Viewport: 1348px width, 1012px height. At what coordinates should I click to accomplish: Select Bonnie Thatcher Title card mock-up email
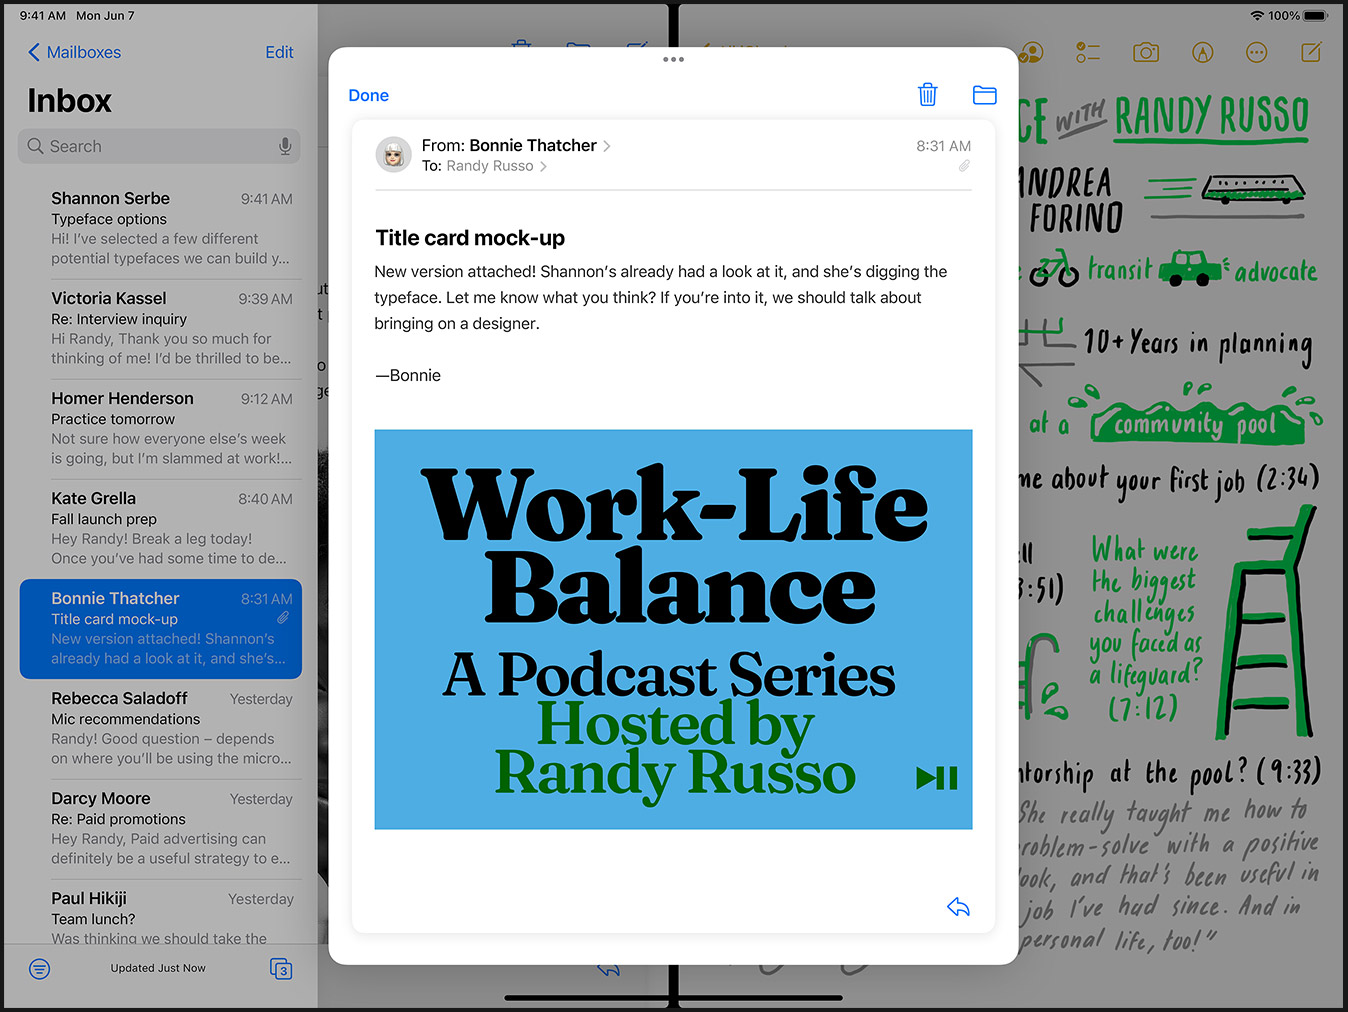point(161,629)
